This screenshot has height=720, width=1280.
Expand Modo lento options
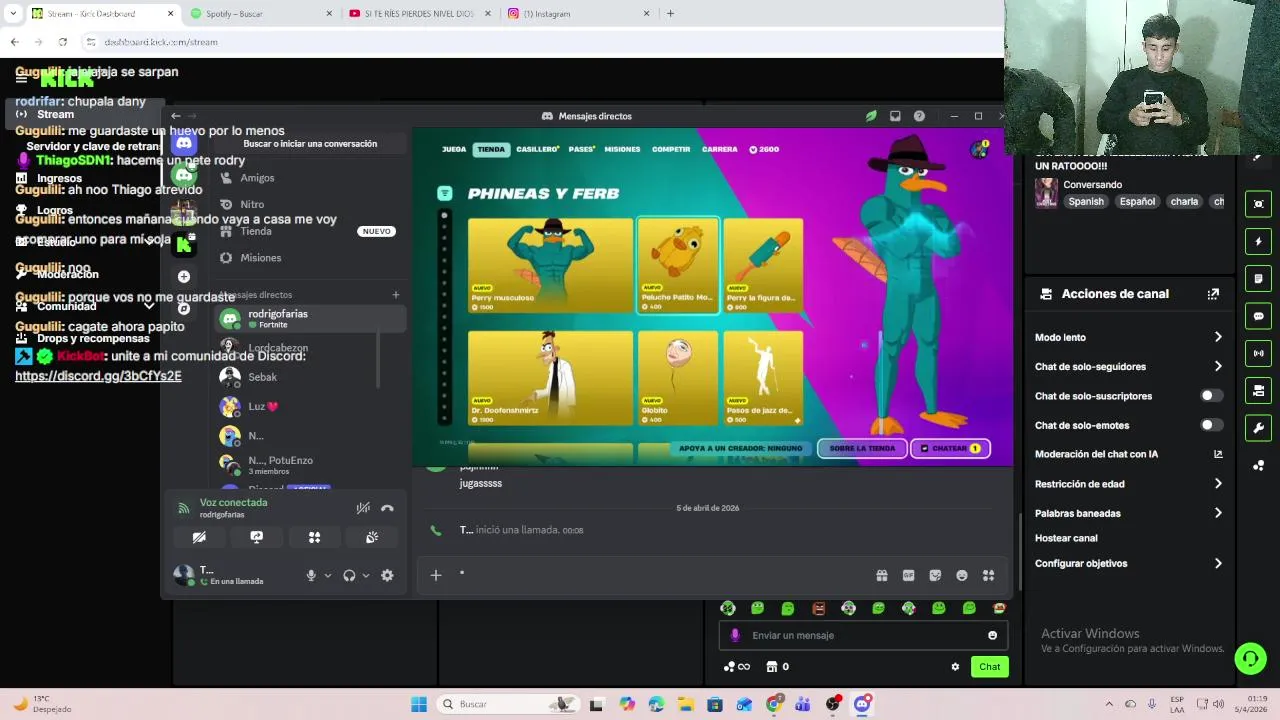pos(1128,337)
